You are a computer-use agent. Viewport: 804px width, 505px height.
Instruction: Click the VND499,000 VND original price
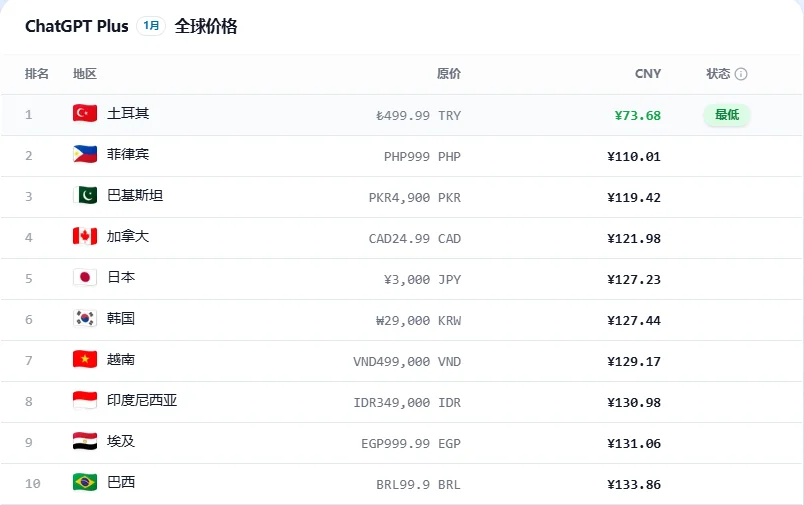pyautogui.click(x=407, y=362)
